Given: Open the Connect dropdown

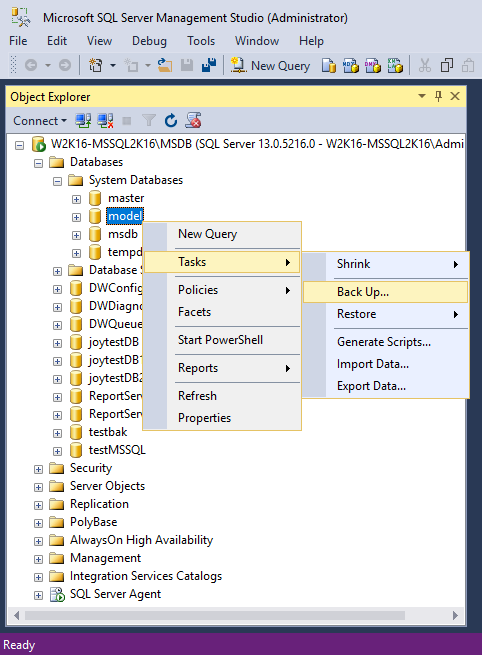Looking at the screenshot, I should point(40,121).
